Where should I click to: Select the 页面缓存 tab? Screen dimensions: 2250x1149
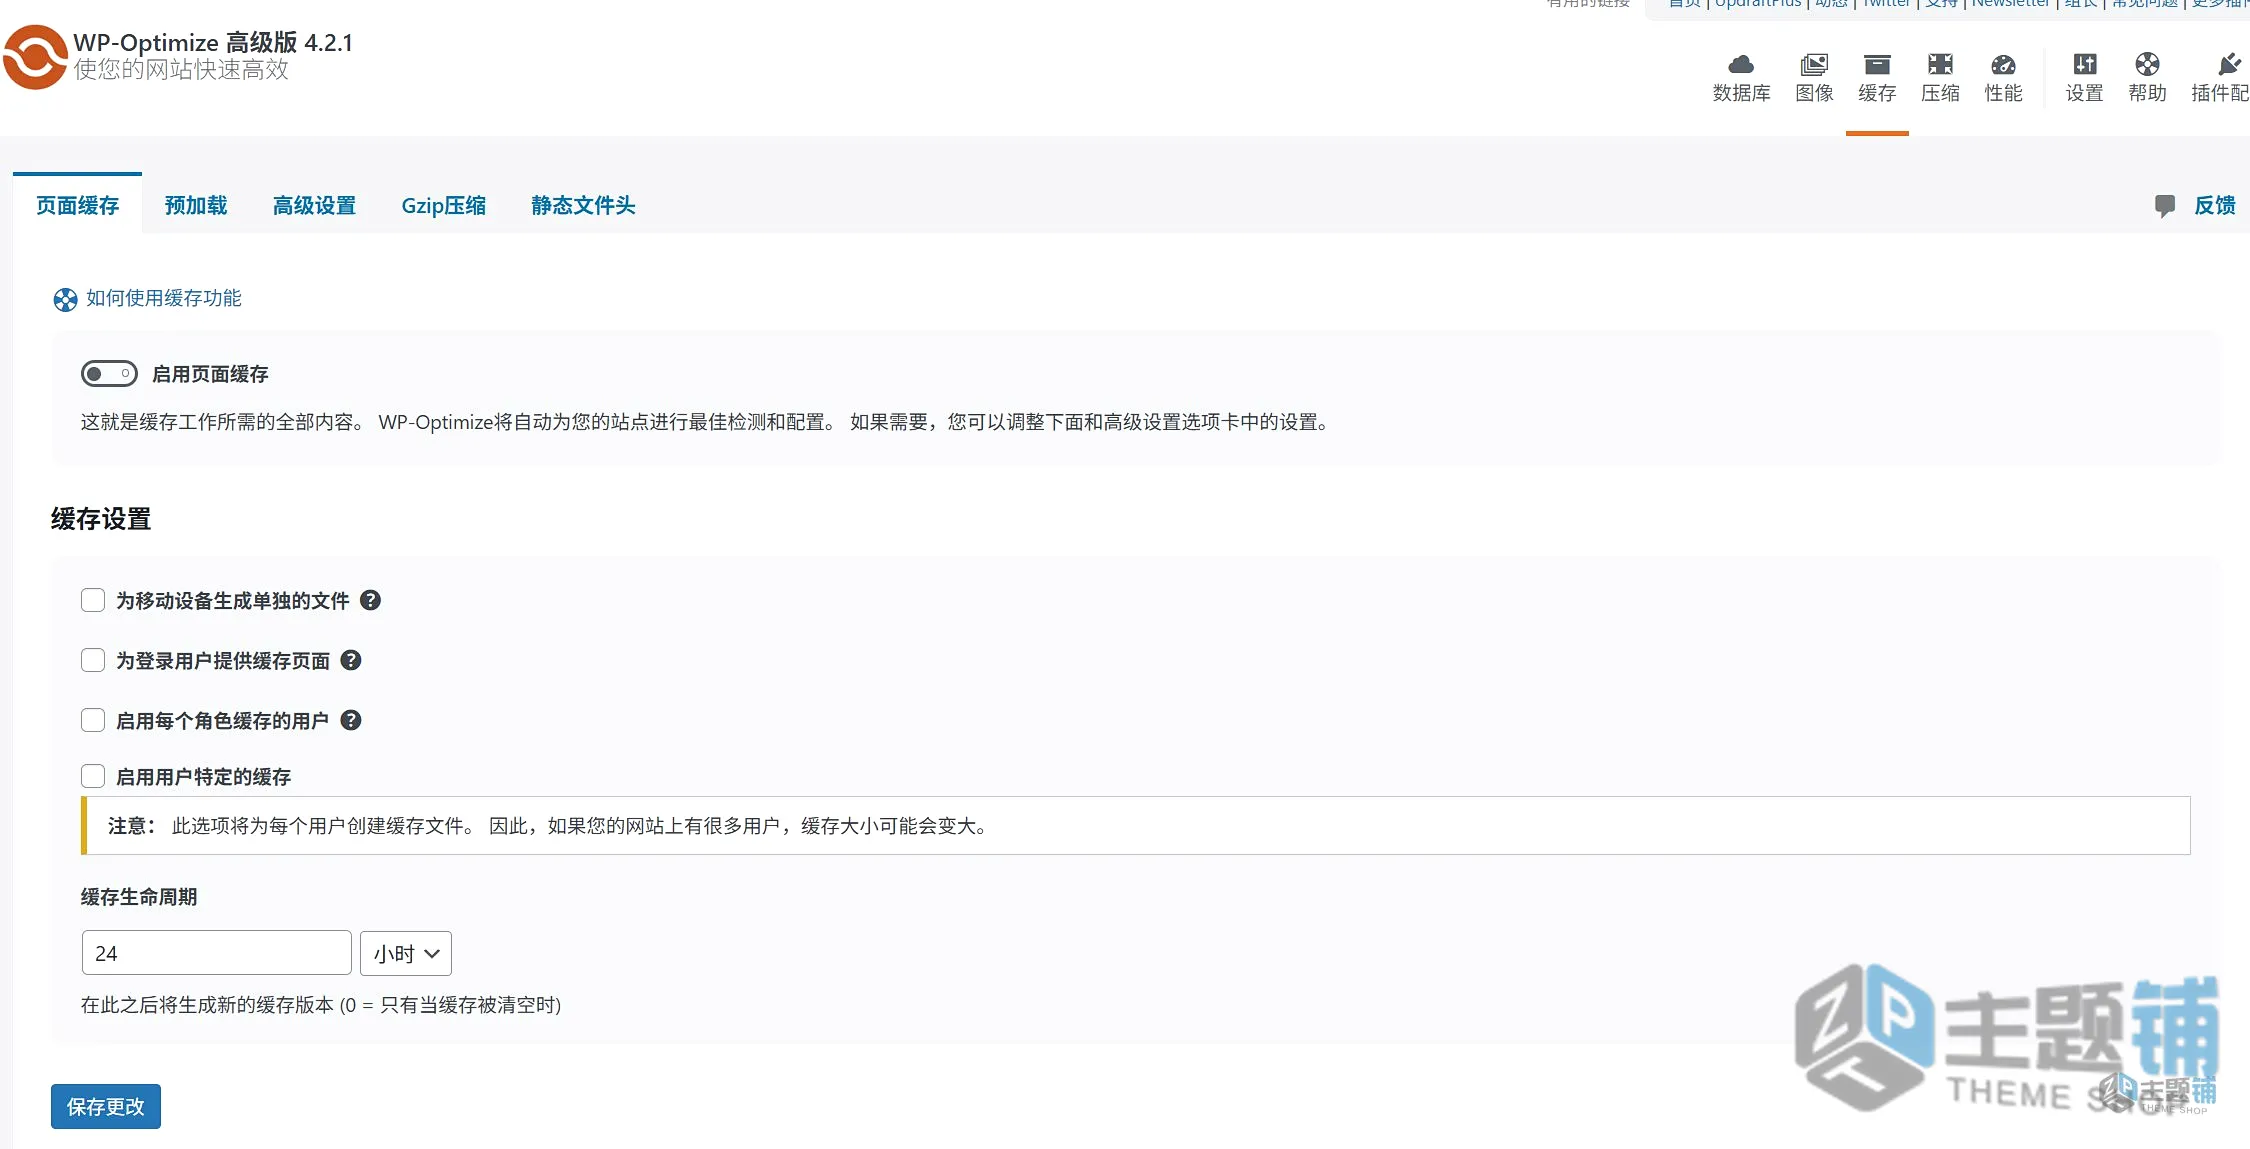click(x=77, y=205)
